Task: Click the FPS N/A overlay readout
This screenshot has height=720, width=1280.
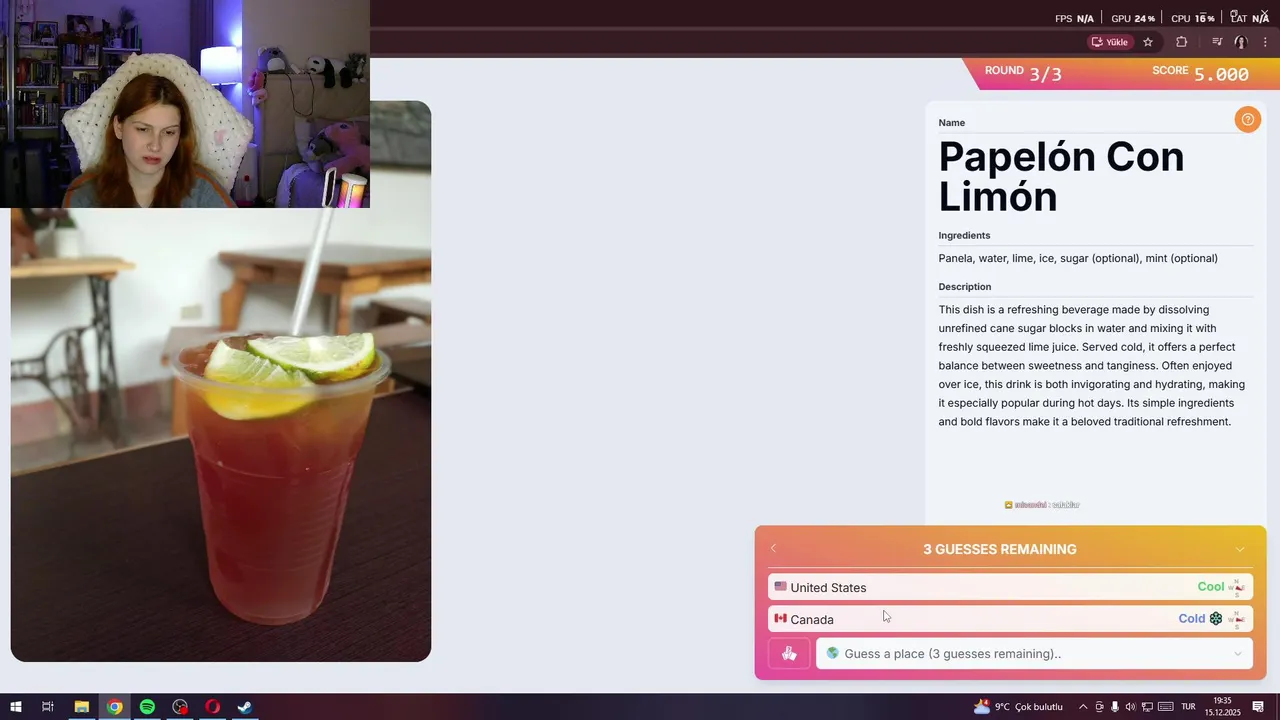Action: tap(1074, 18)
